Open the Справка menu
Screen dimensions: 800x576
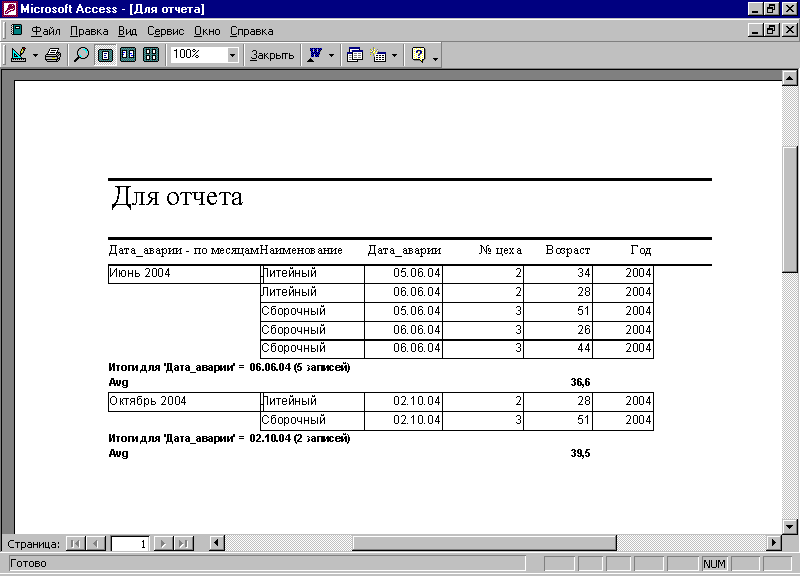pos(252,31)
